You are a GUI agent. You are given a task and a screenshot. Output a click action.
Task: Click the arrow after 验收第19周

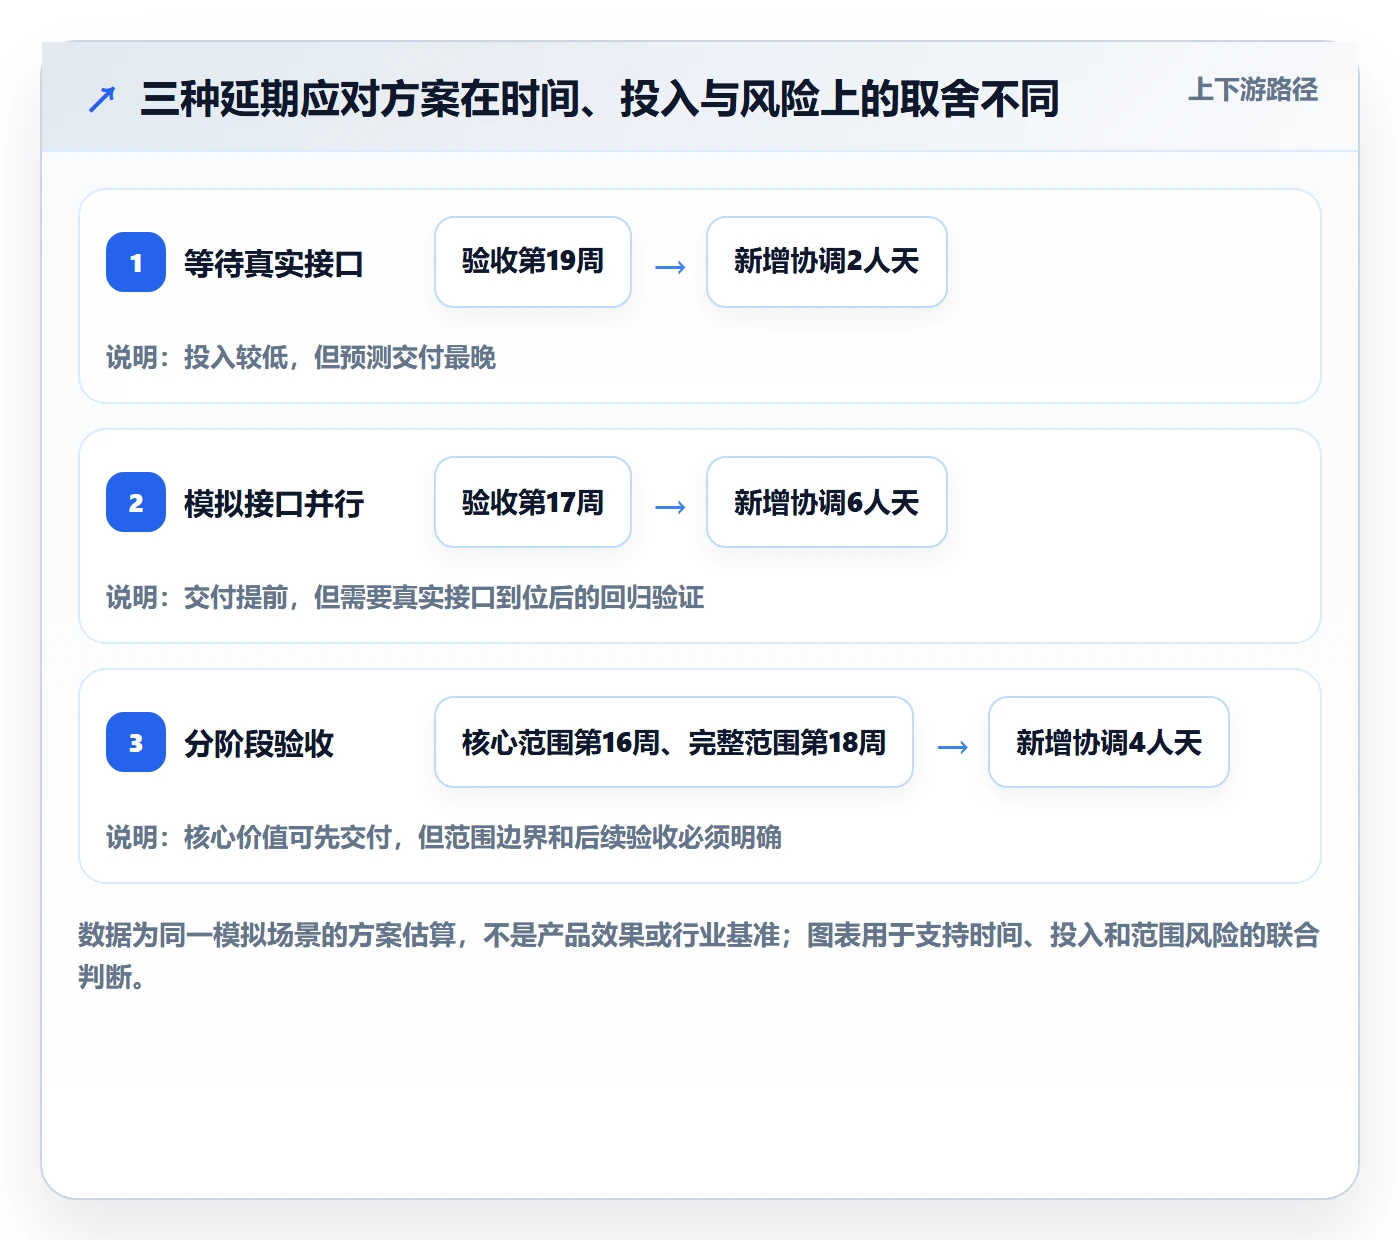tap(670, 267)
